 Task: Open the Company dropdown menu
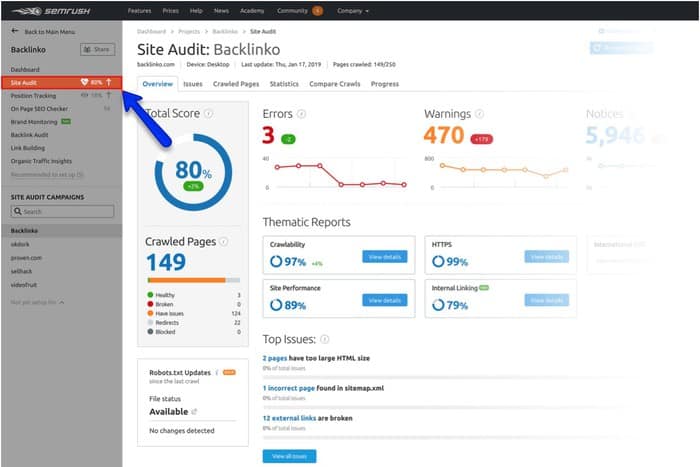[x=353, y=11]
